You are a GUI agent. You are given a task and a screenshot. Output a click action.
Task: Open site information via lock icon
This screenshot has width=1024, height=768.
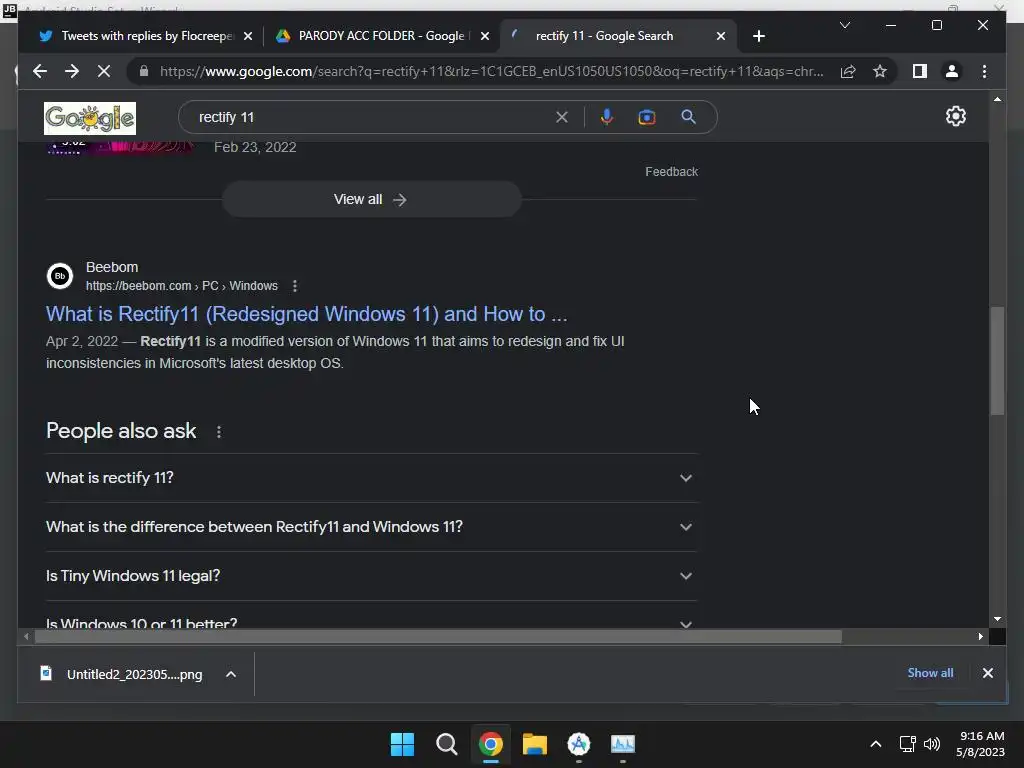pos(144,71)
